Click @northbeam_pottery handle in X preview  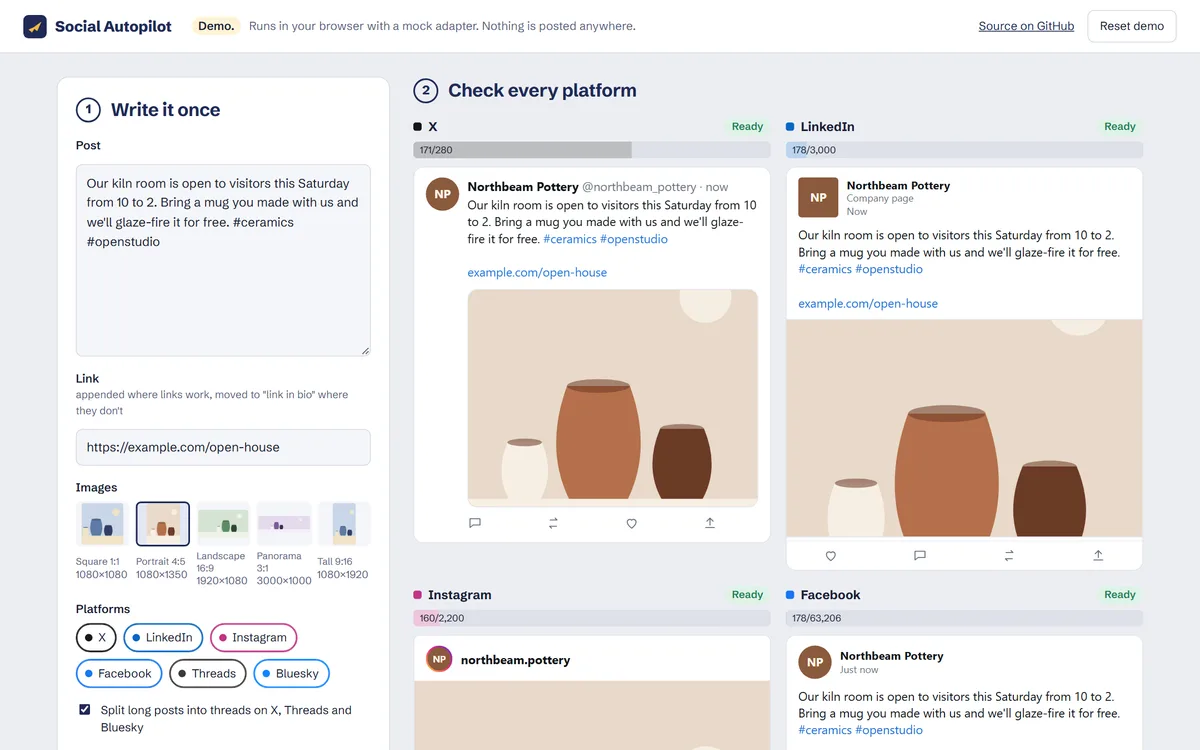(639, 187)
